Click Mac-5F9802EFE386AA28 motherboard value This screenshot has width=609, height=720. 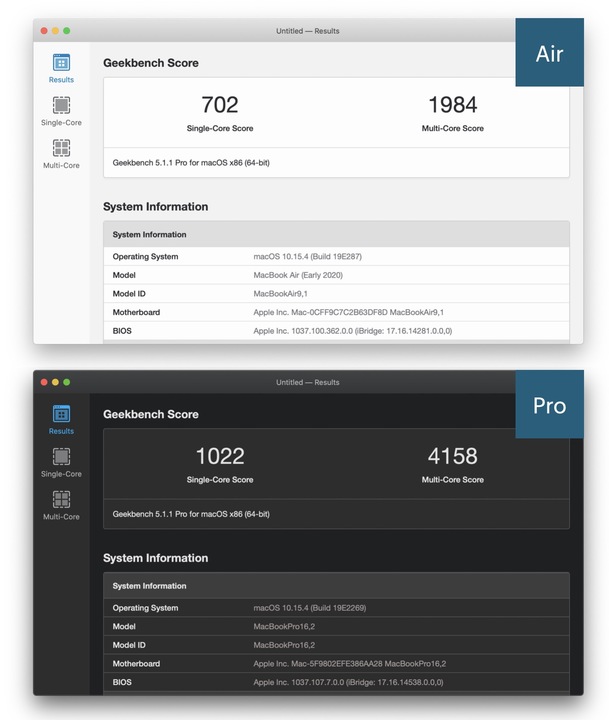tap(350, 664)
